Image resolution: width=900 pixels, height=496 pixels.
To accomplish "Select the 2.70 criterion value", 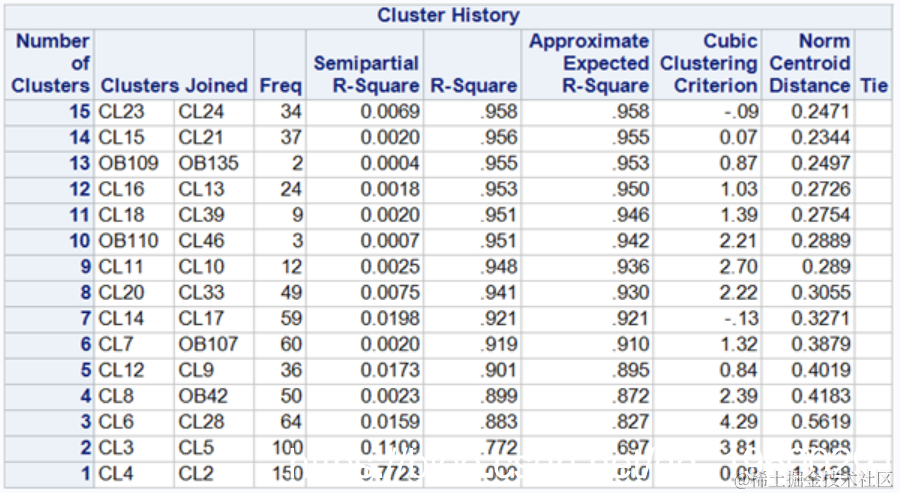I will click(x=739, y=267).
